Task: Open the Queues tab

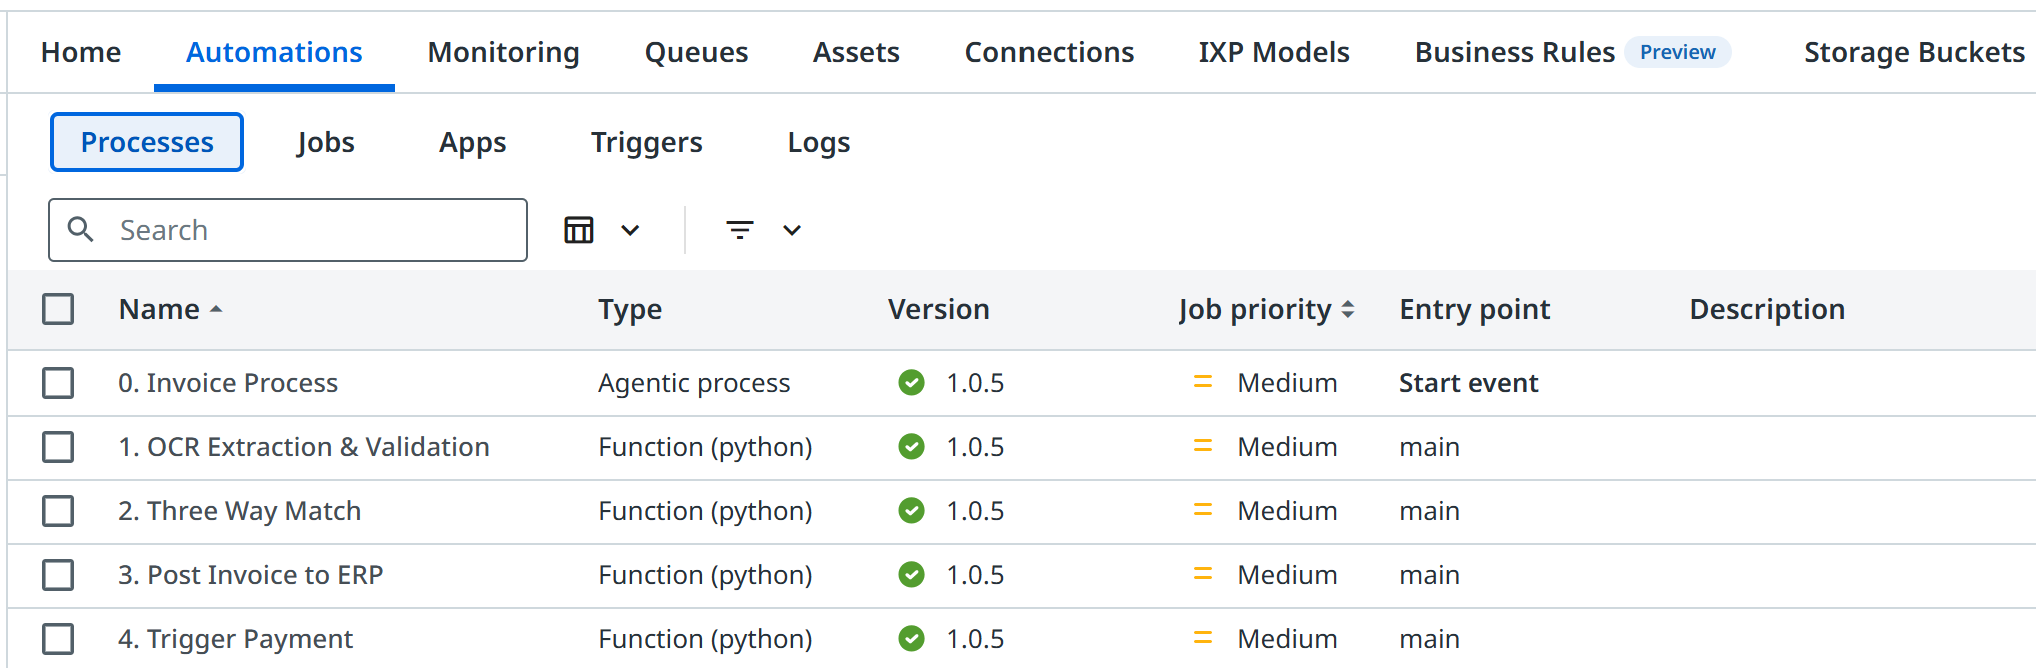Action: tap(696, 52)
